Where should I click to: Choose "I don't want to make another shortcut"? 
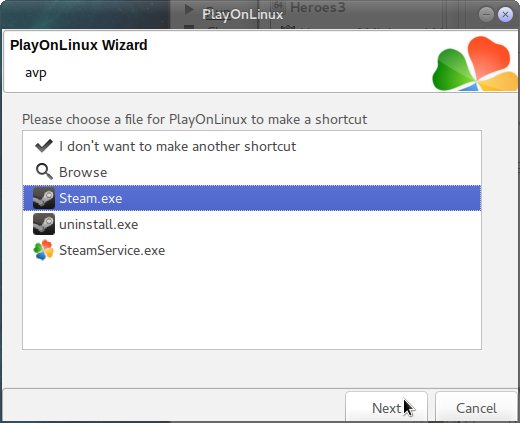[x=177, y=146]
